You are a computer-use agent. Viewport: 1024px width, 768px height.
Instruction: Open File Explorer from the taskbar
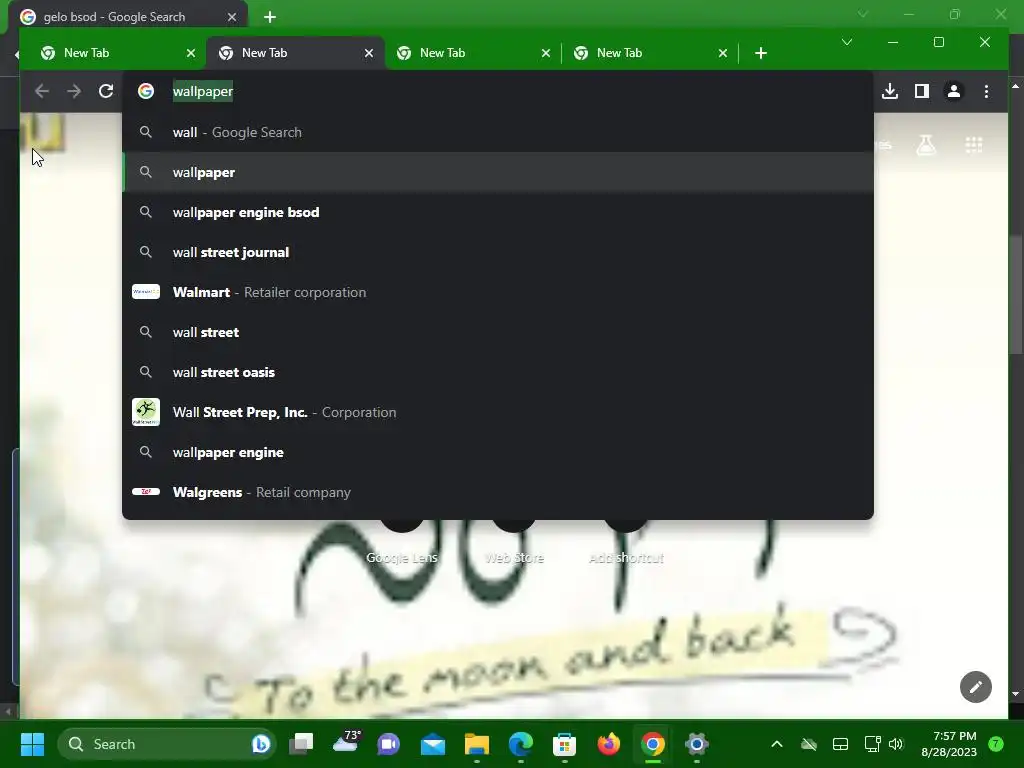pyautogui.click(x=477, y=744)
